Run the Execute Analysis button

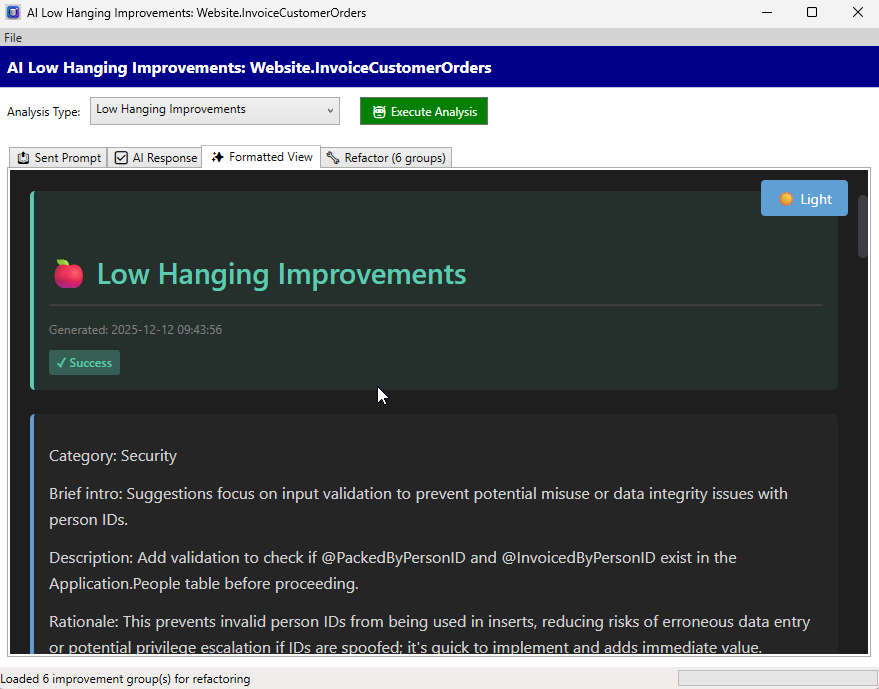tap(423, 112)
